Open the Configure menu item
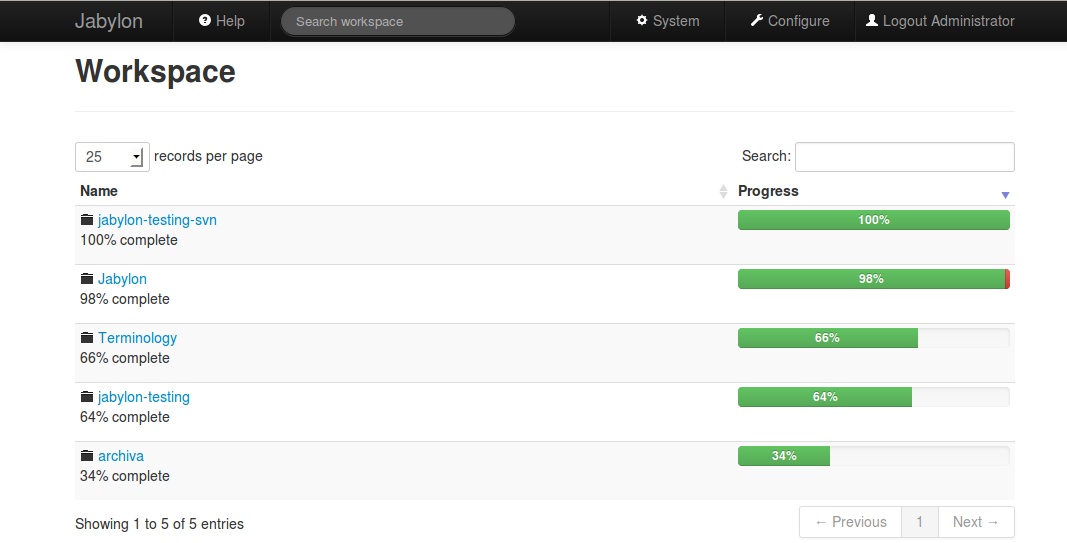This screenshot has height=543, width=1067. pyautogui.click(x=790, y=21)
